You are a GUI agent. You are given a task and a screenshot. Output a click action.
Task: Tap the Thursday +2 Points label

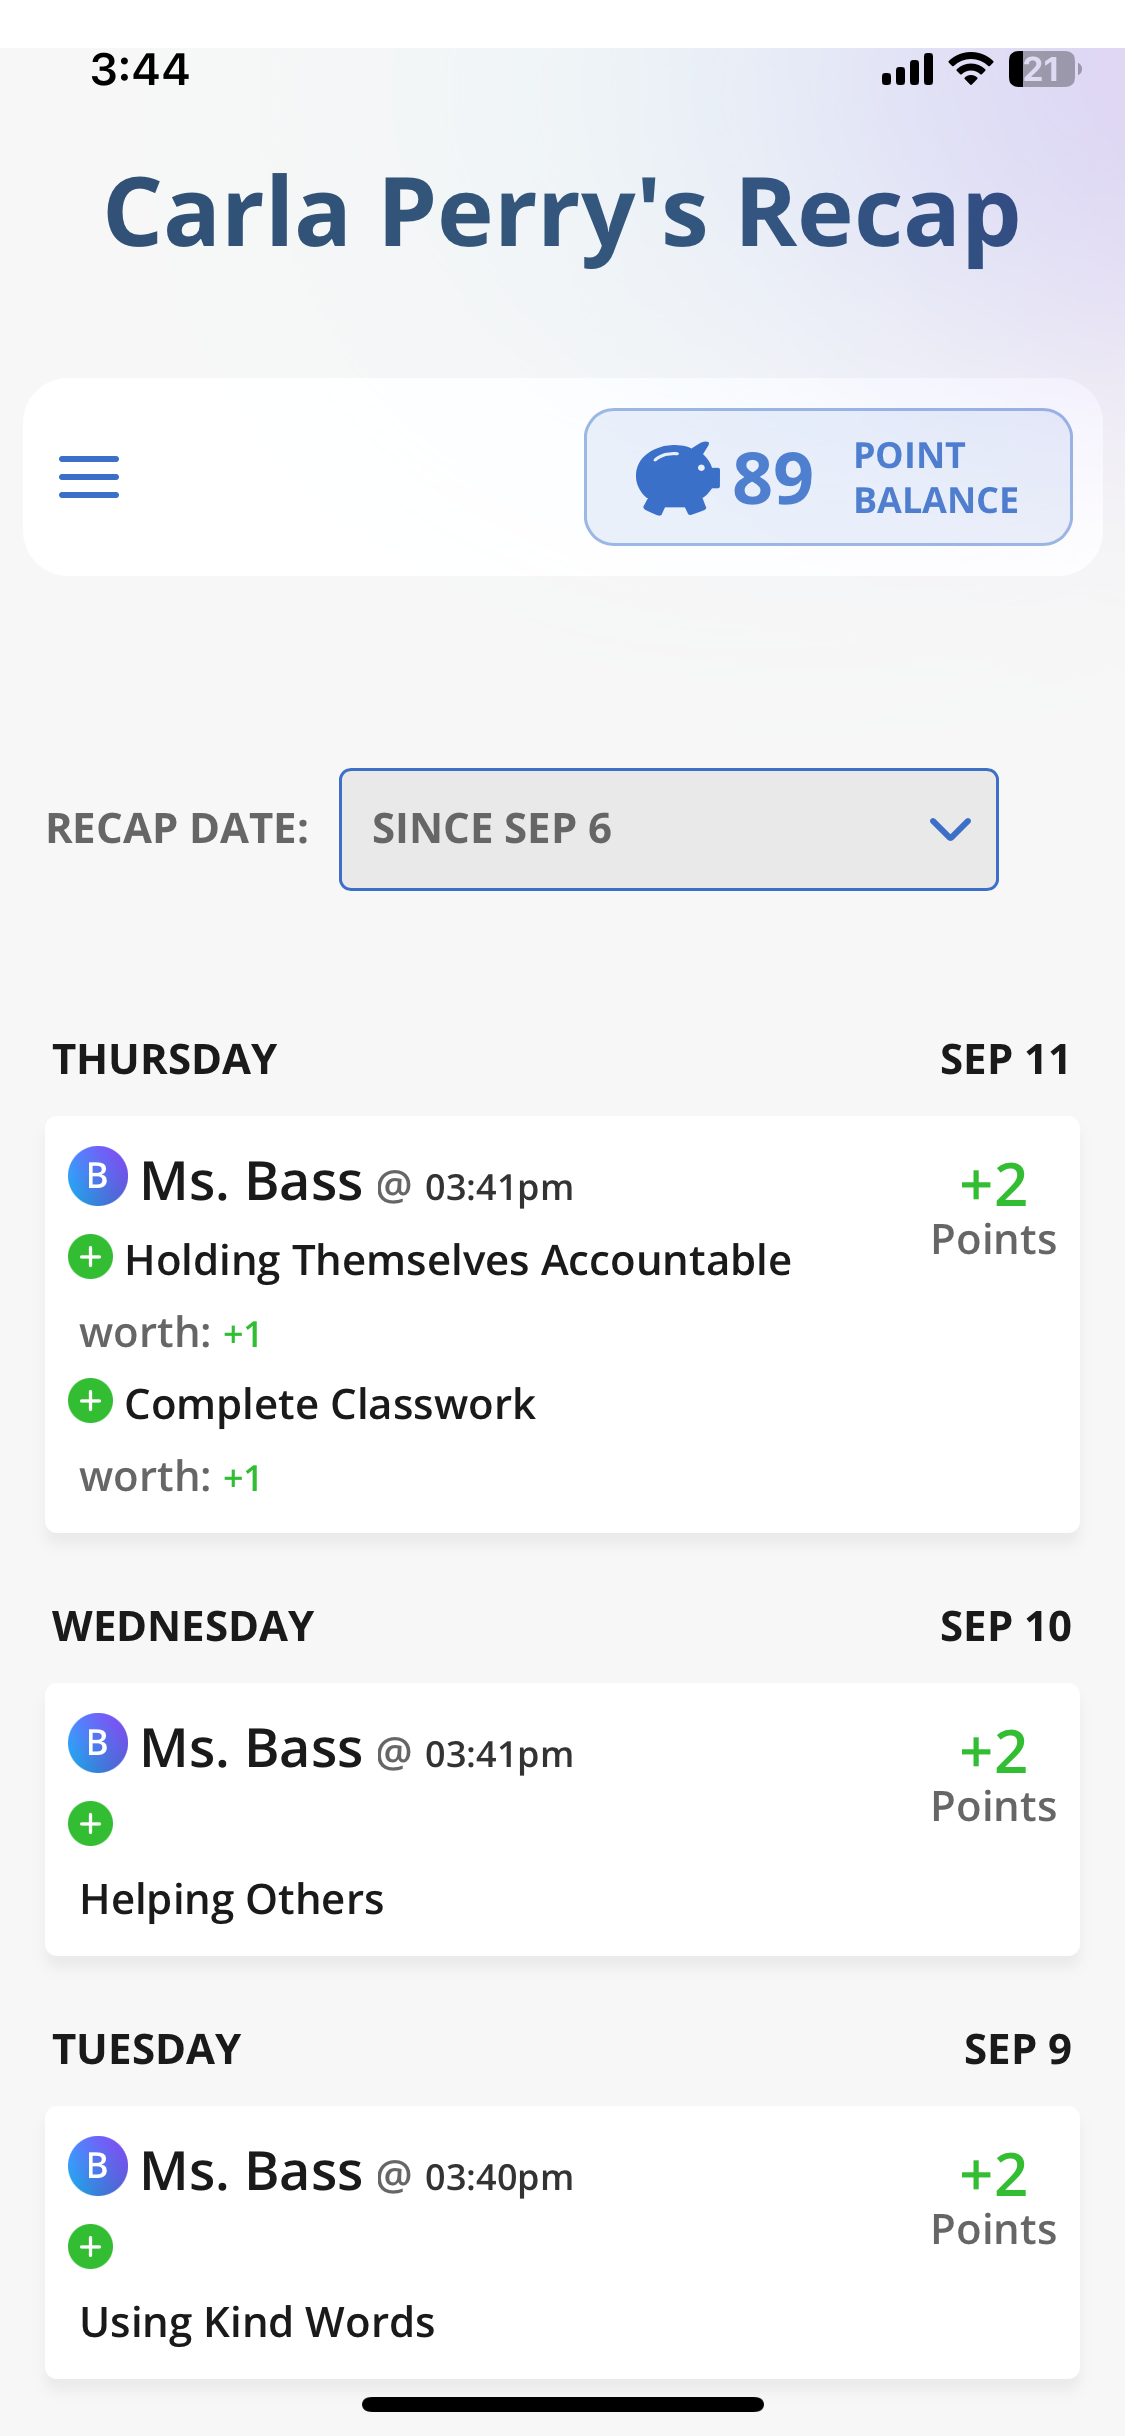coord(993,1208)
